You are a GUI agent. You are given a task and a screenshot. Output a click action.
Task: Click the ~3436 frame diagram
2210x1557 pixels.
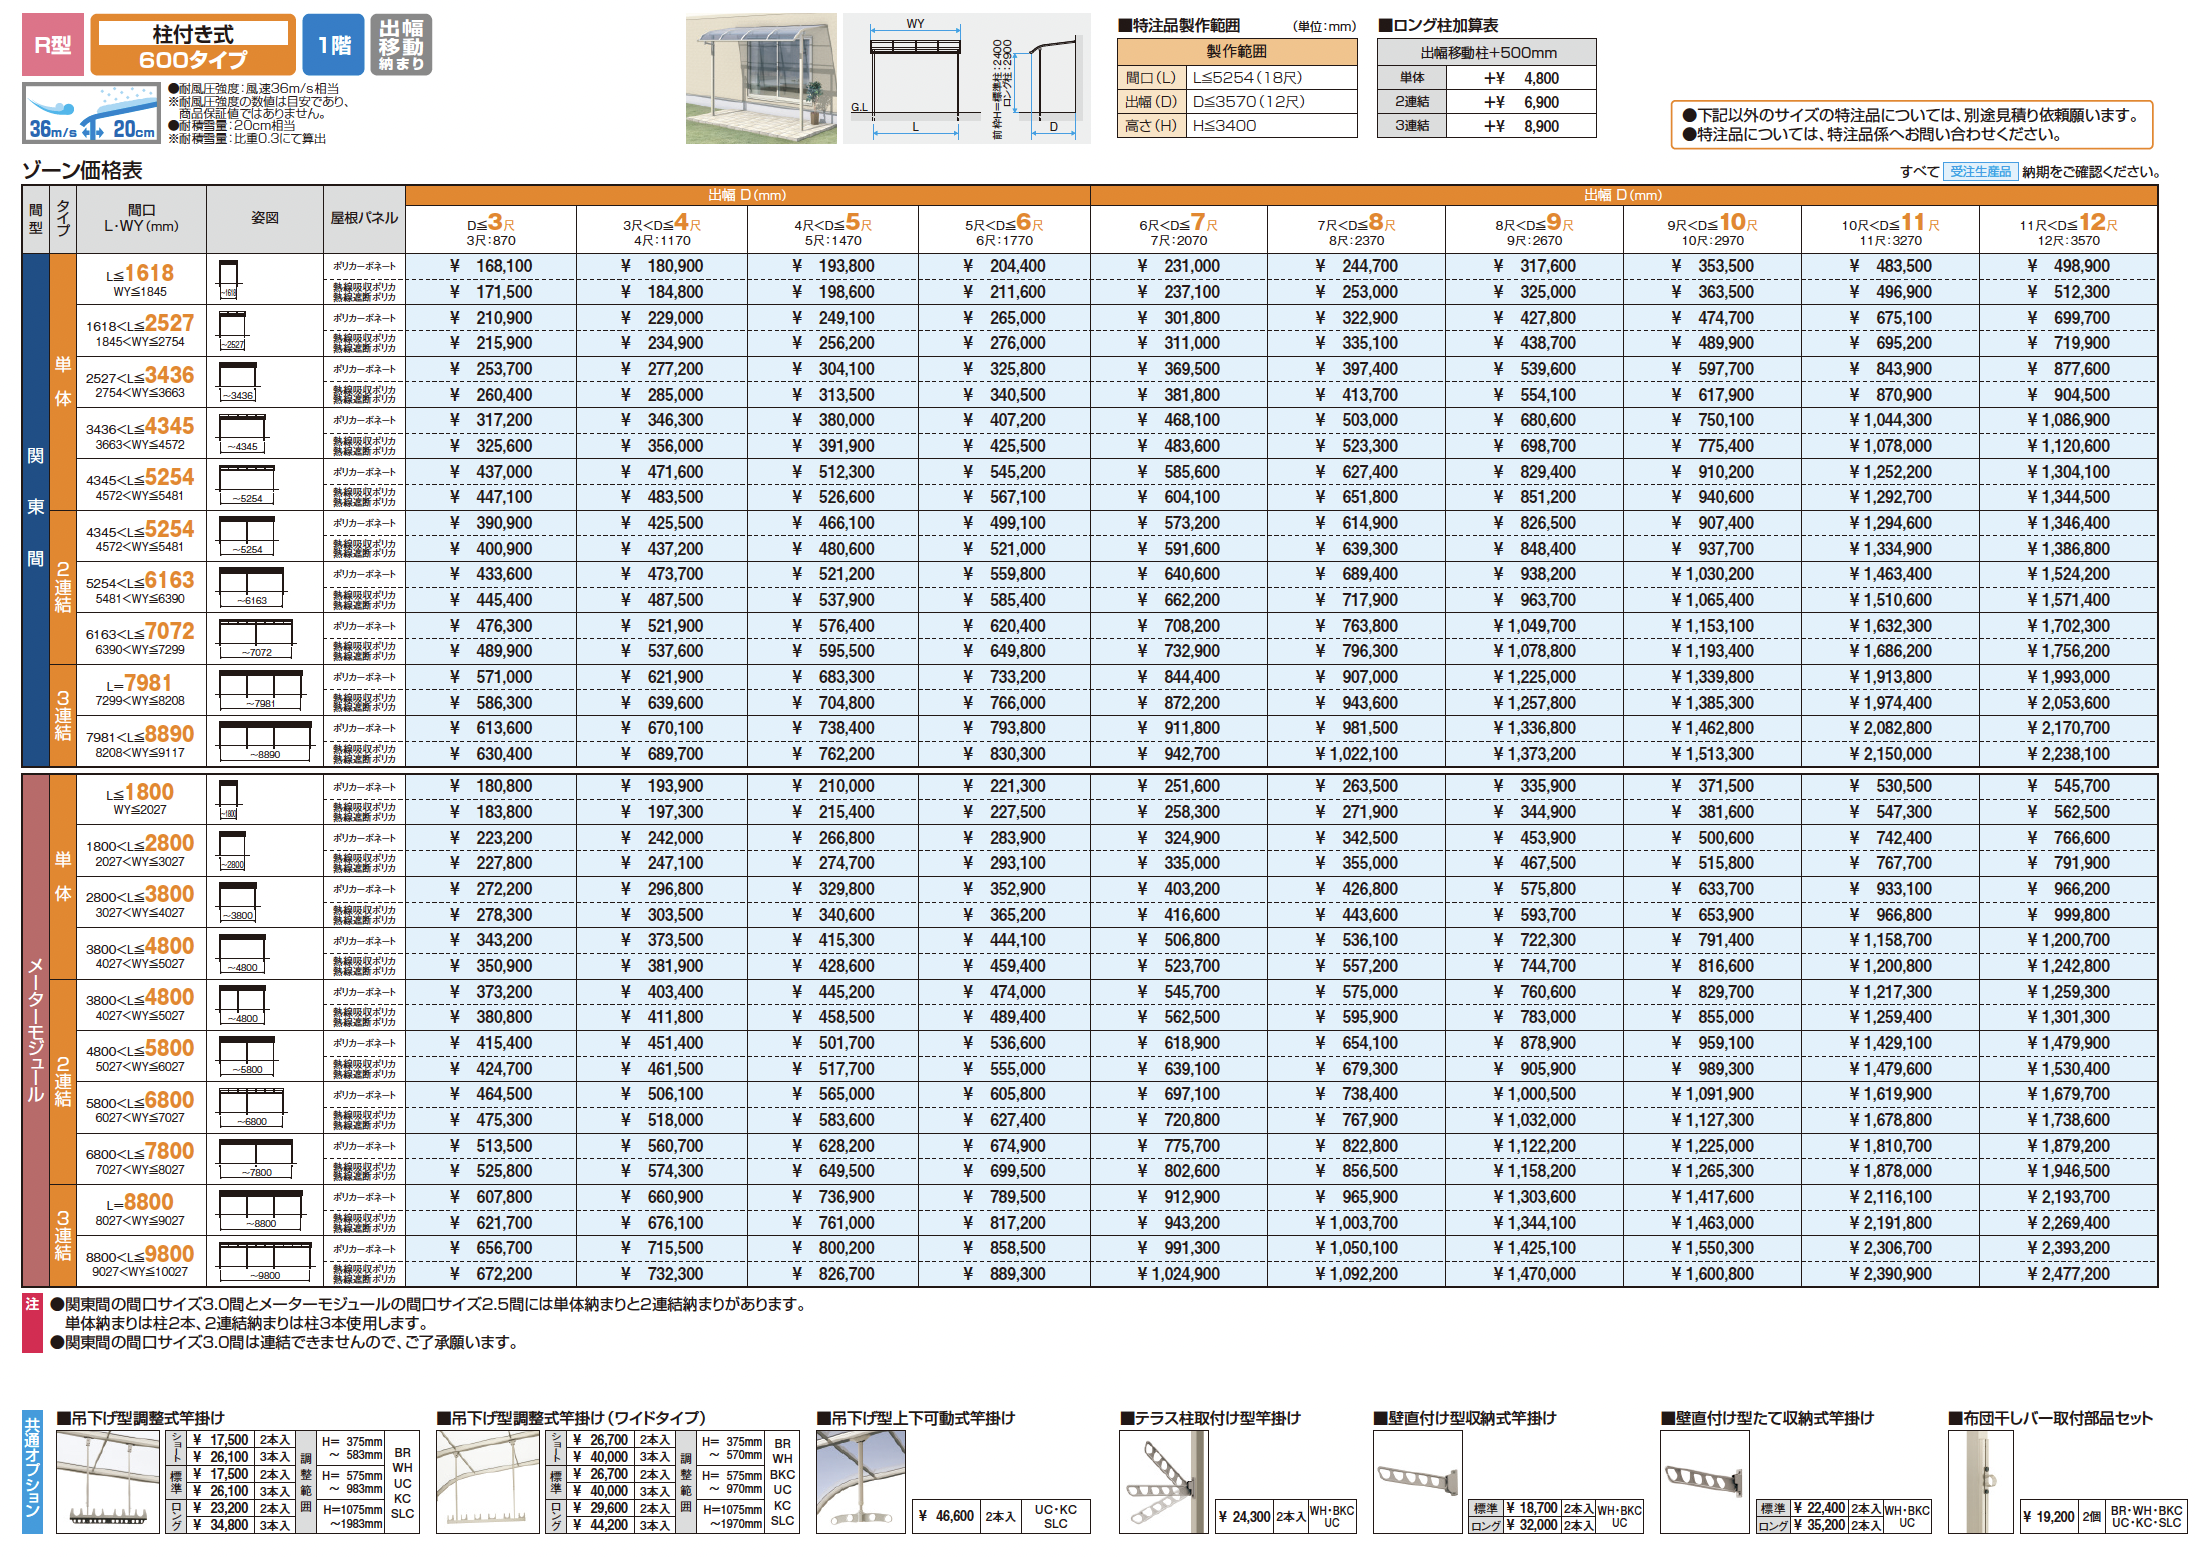[x=237, y=382]
